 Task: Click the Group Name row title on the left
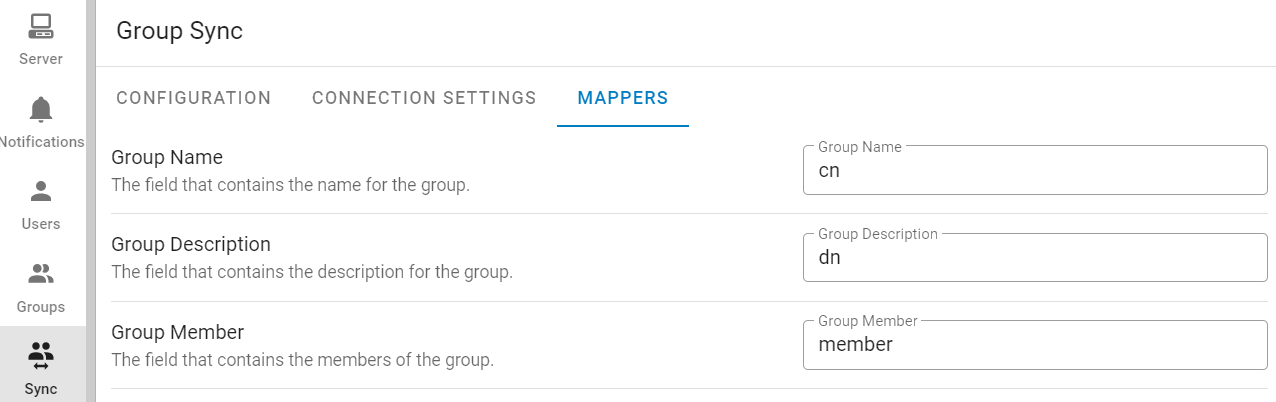[x=167, y=157]
